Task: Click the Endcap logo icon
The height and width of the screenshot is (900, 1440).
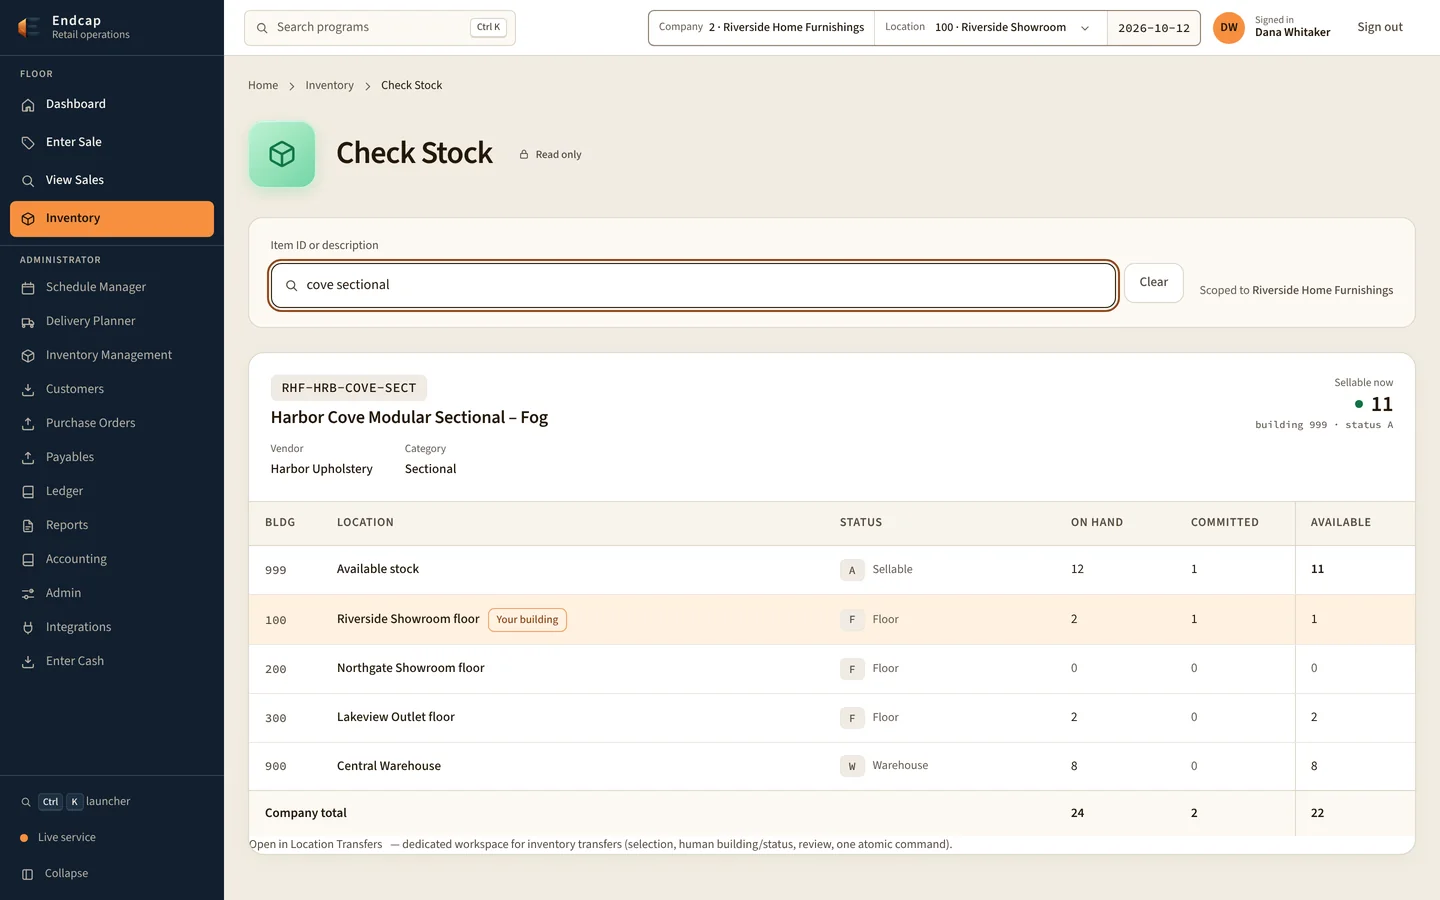Action: coord(29,27)
